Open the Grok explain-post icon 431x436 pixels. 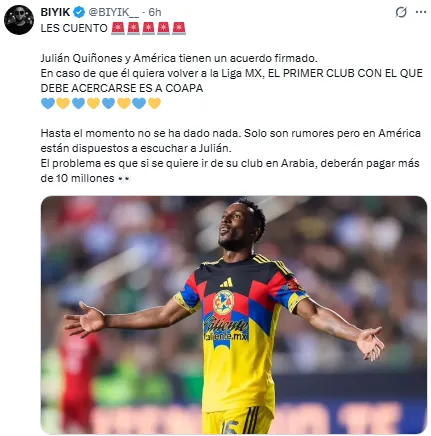[x=401, y=12]
